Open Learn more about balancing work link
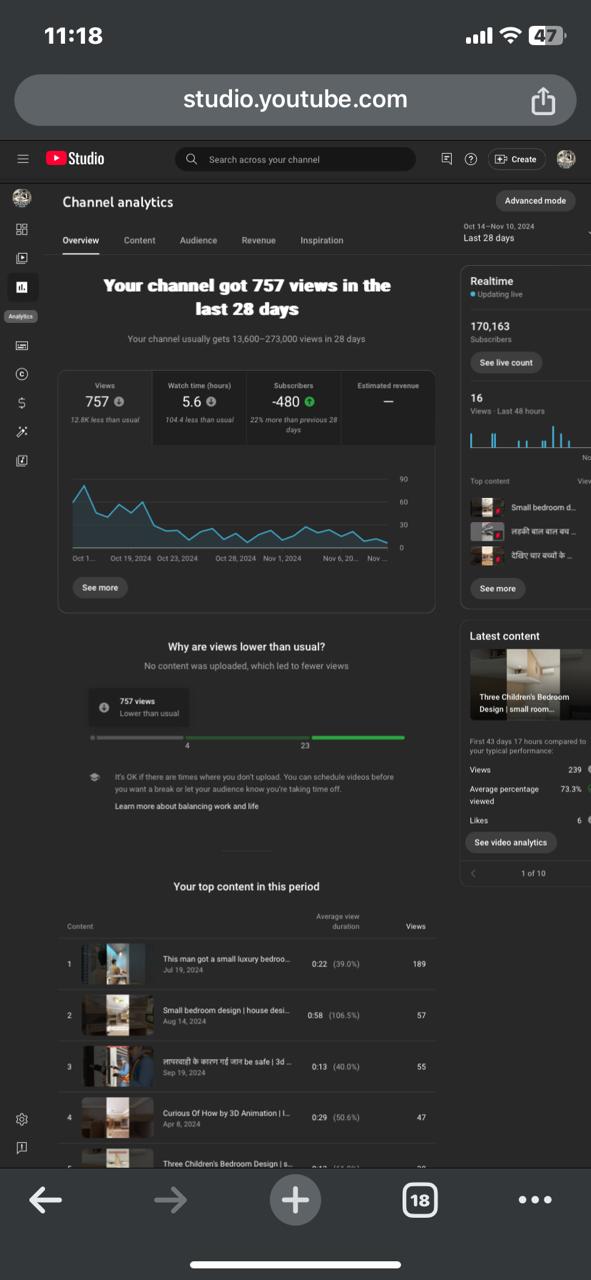This screenshot has height=1280, width=591. tap(186, 806)
